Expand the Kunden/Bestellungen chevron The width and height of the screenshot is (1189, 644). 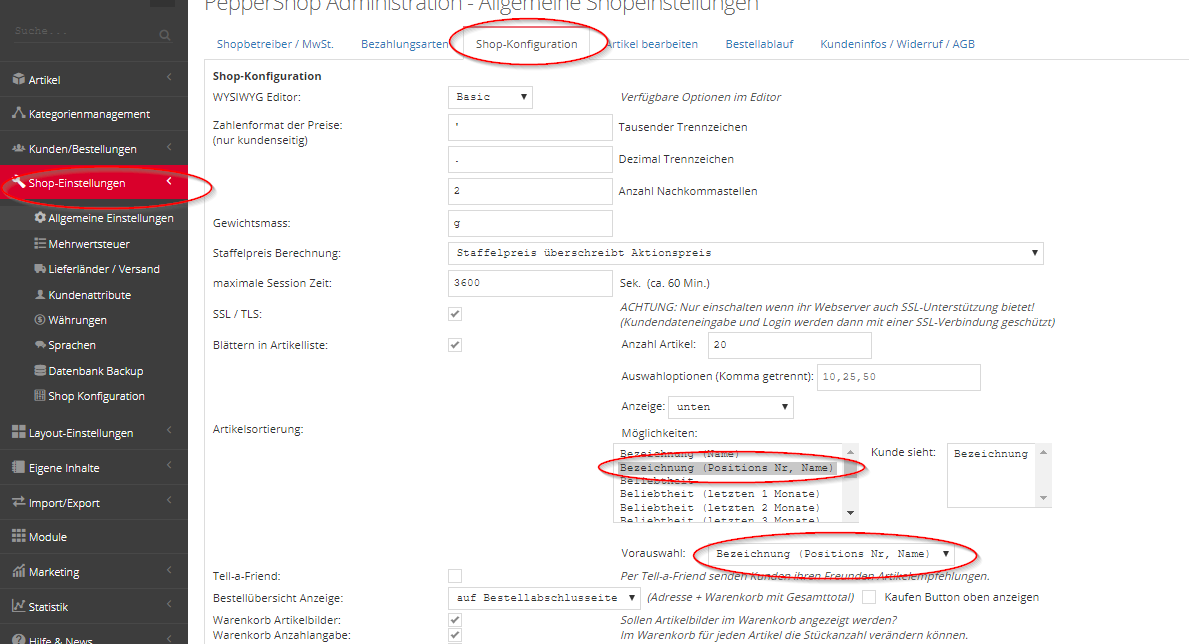[x=169, y=146]
